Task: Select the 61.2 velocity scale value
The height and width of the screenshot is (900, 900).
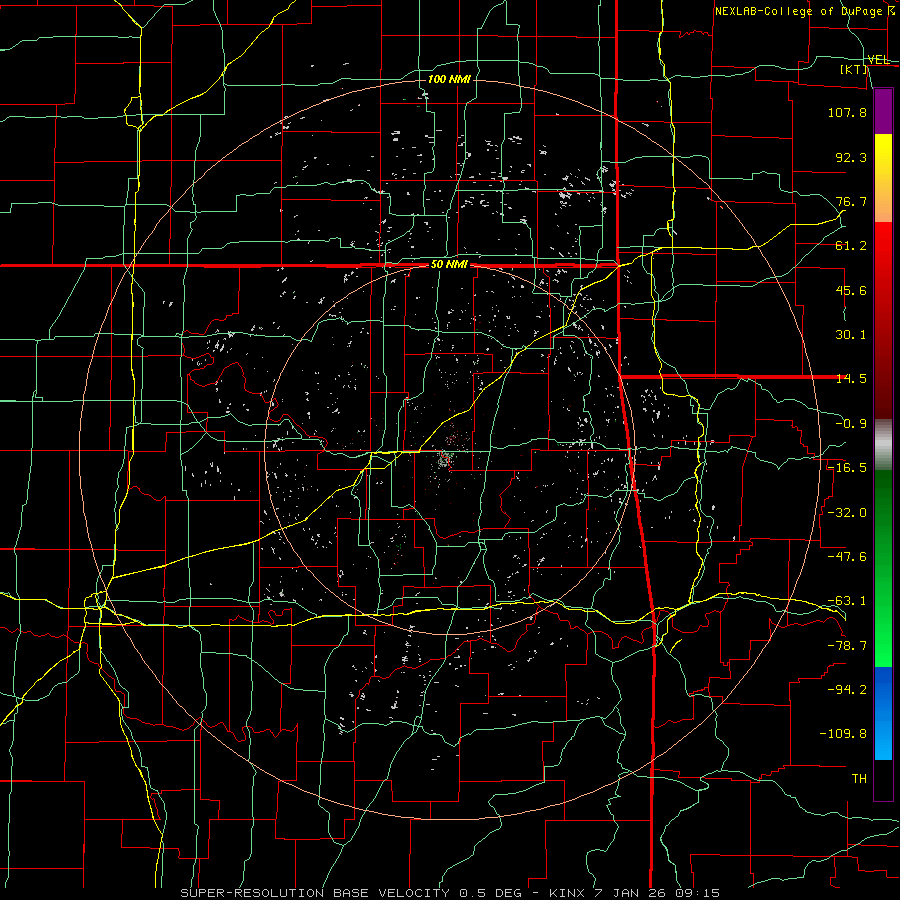Action: click(x=851, y=246)
